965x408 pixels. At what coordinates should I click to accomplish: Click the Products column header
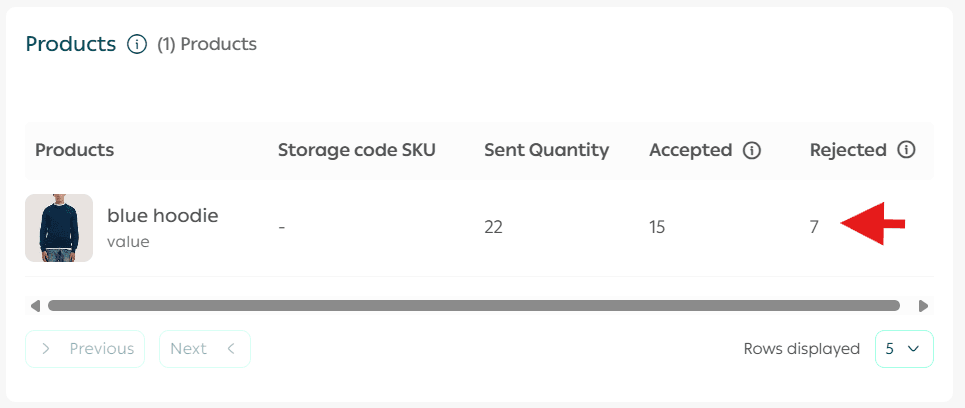click(x=74, y=150)
